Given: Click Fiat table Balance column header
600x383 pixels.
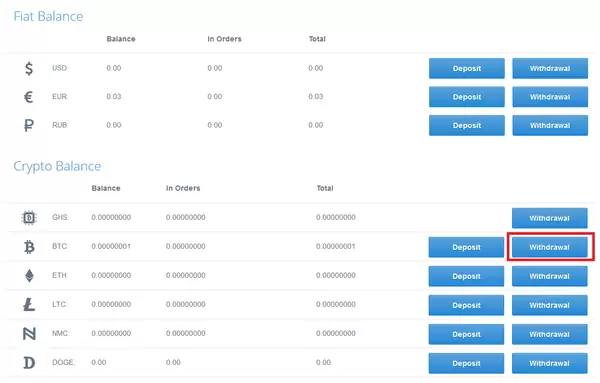Looking at the screenshot, I should click(121, 39).
